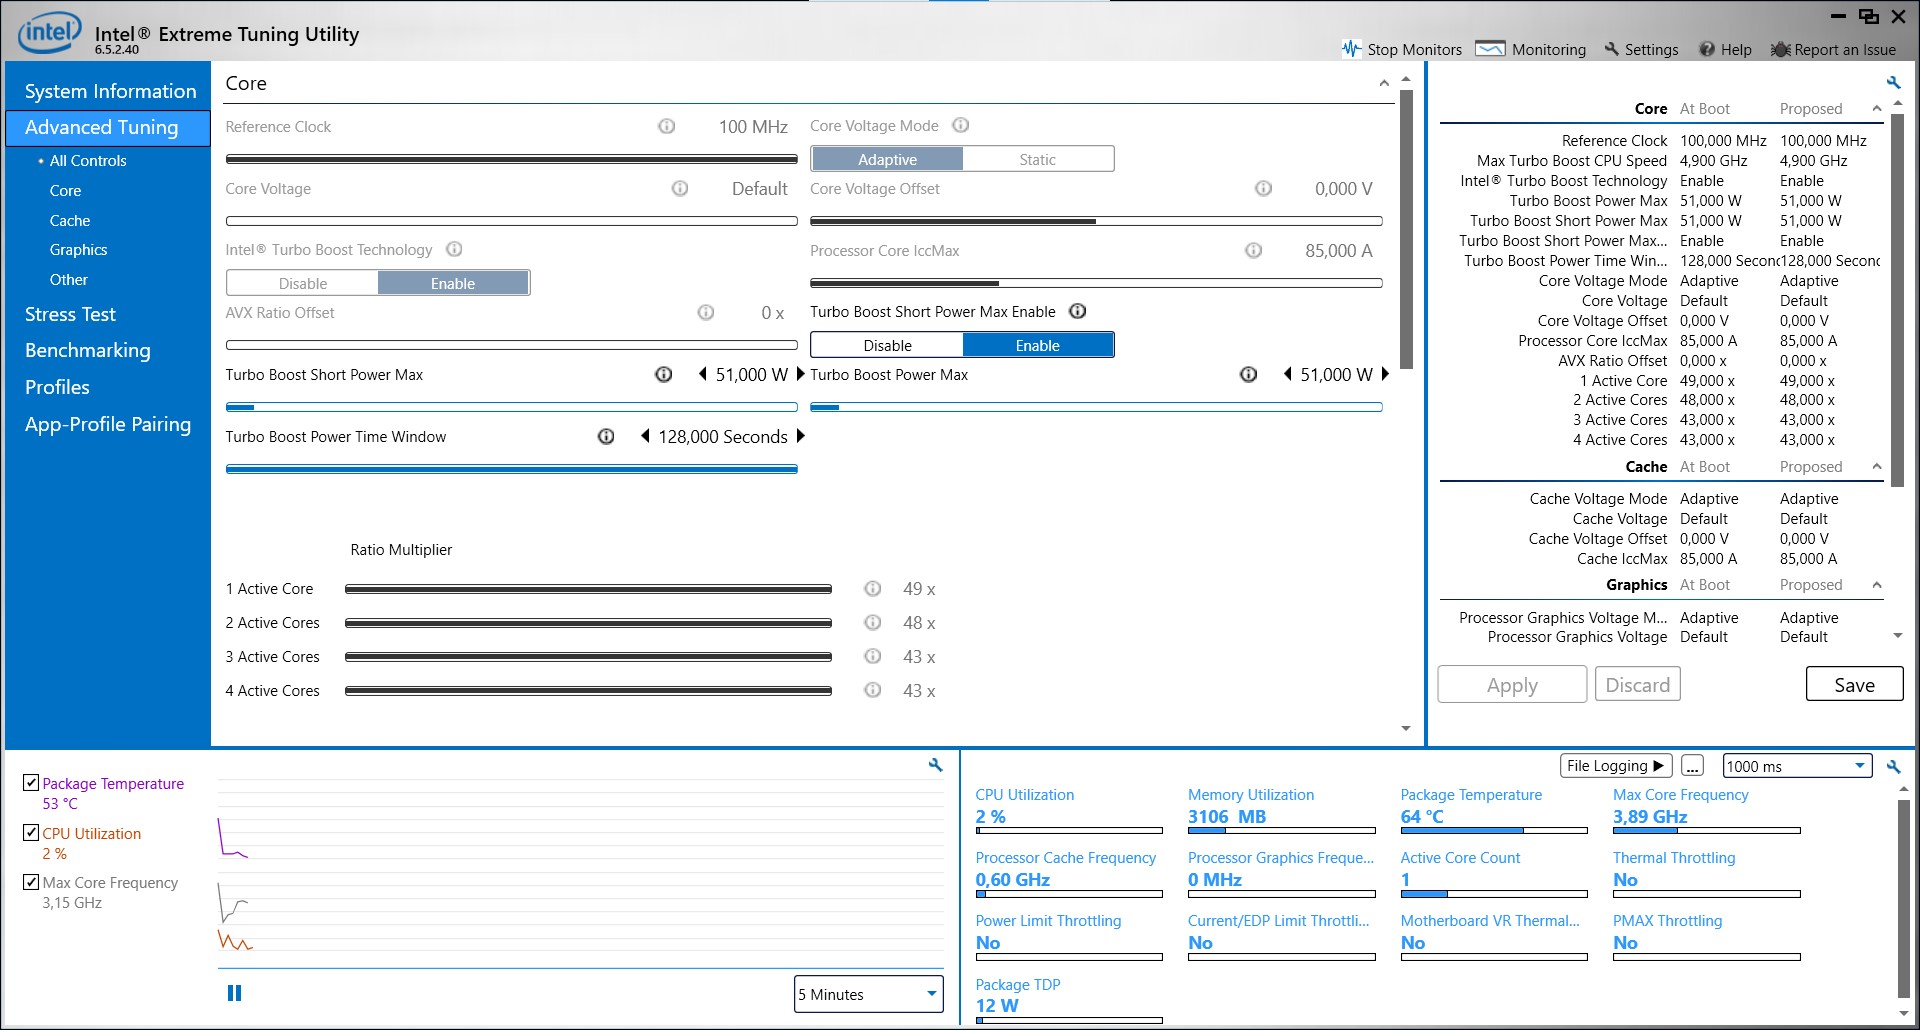
Task: Save the proposed tuning profile
Action: (1854, 684)
